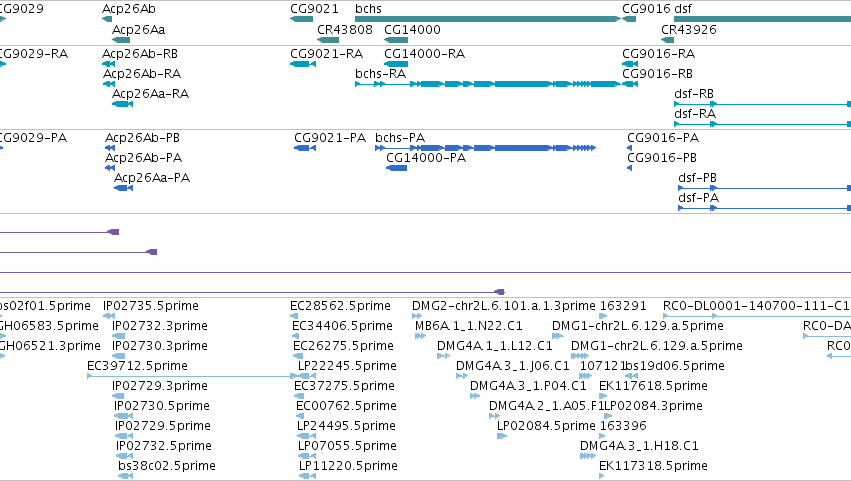Click the CR43808 gene arrow
The height and width of the screenshot is (481, 851).
328,40
